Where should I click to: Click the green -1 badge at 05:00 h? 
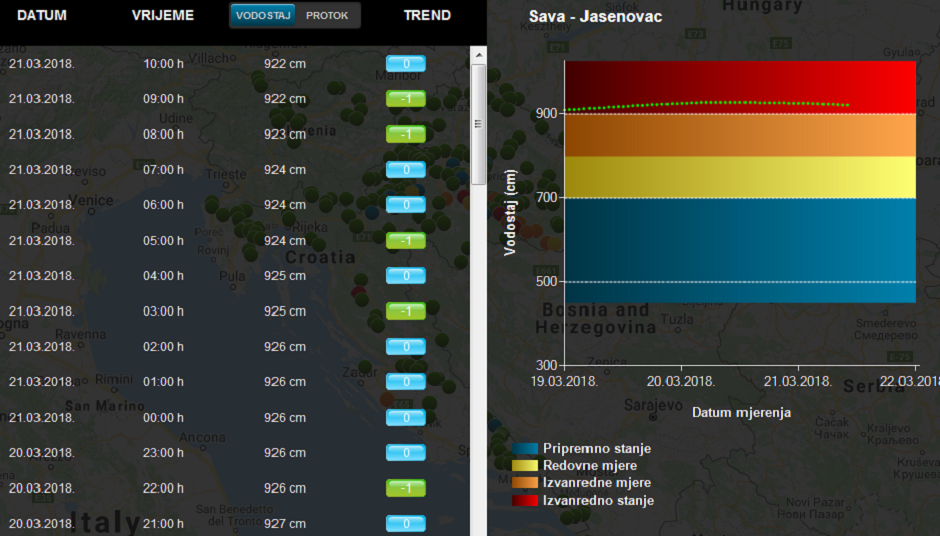[x=406, y=240]
